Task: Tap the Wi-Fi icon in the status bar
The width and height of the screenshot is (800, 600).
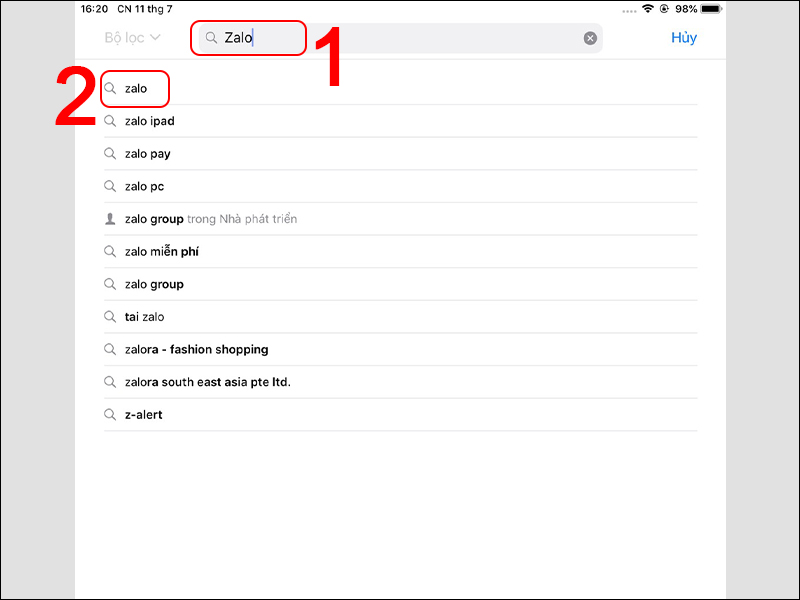Action: point(648,9)
